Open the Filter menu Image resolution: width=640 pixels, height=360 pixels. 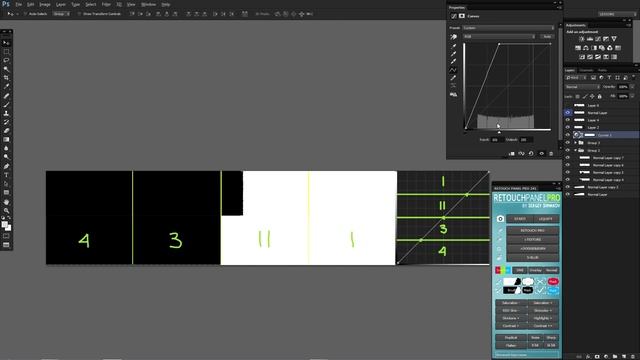point(106,4)
